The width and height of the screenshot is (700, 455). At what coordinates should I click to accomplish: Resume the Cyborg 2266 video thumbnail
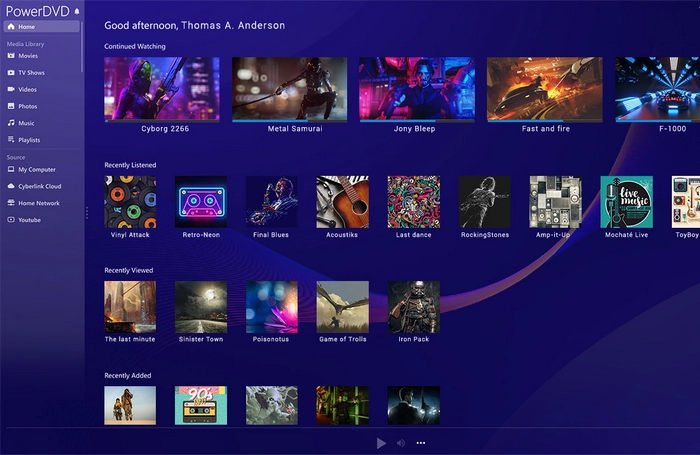(162, 88)
